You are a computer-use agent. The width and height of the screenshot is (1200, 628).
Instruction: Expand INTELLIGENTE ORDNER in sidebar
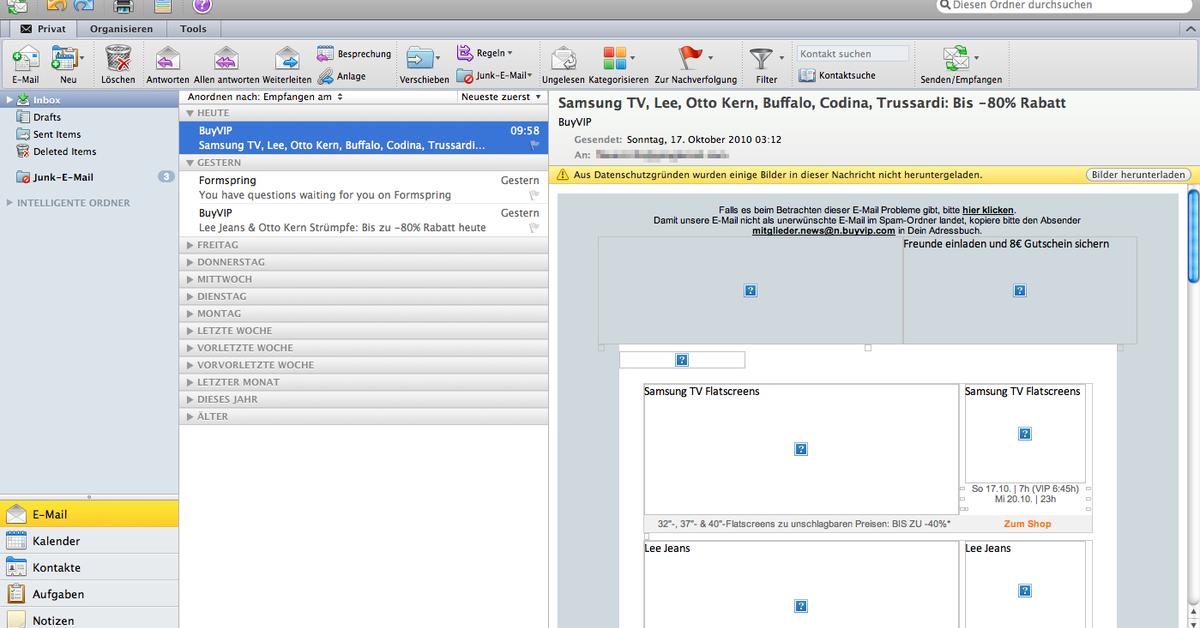[10, 203]
